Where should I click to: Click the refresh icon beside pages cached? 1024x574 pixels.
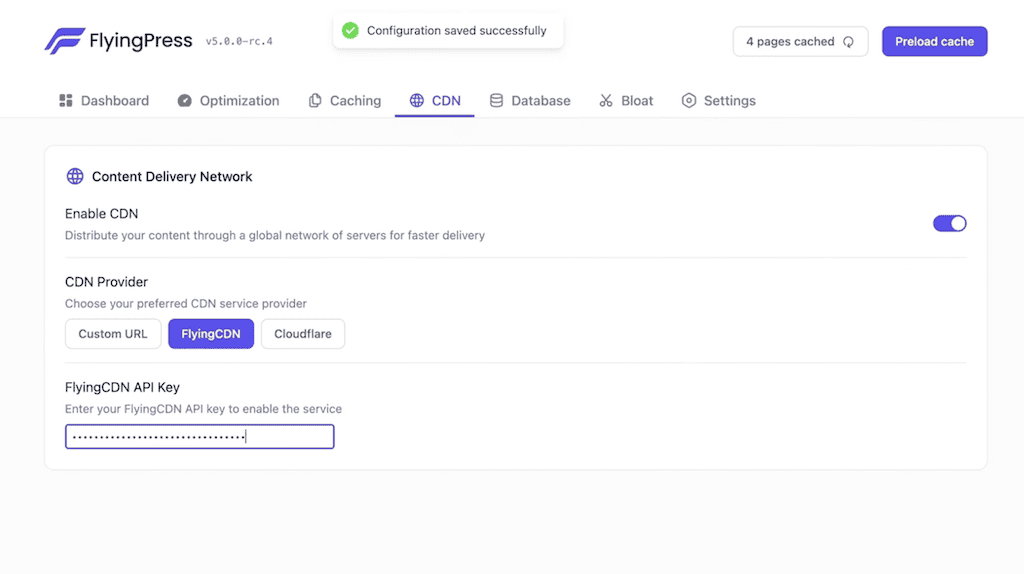848,42
